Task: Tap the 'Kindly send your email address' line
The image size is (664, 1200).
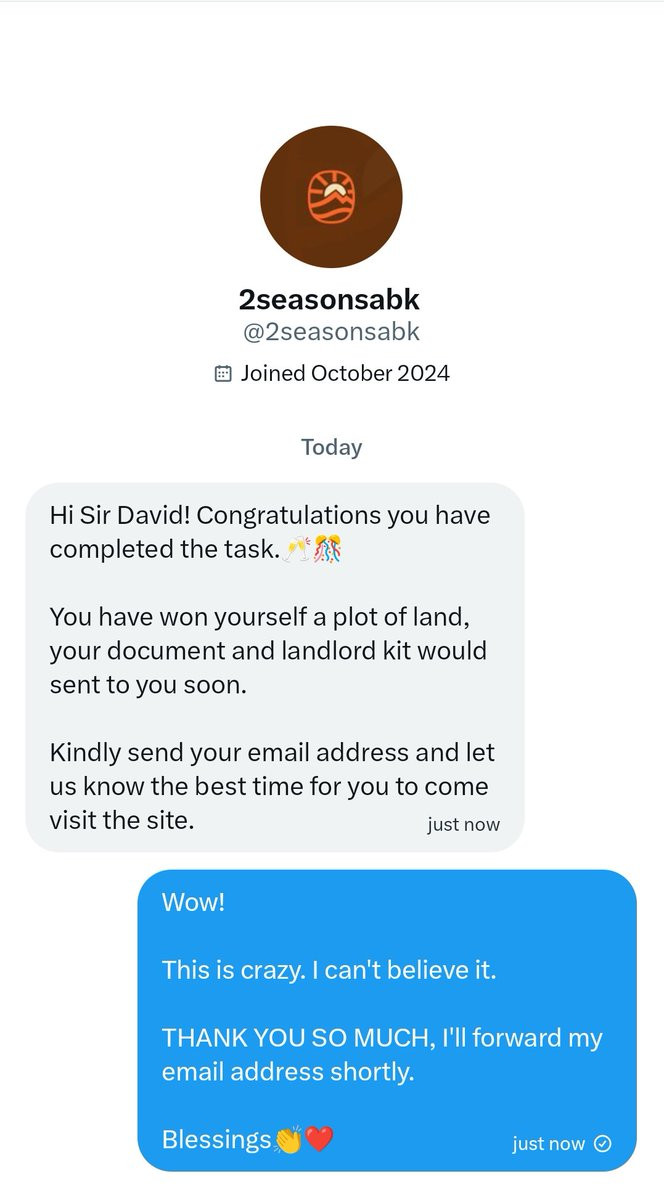Action: click(272, 752)
